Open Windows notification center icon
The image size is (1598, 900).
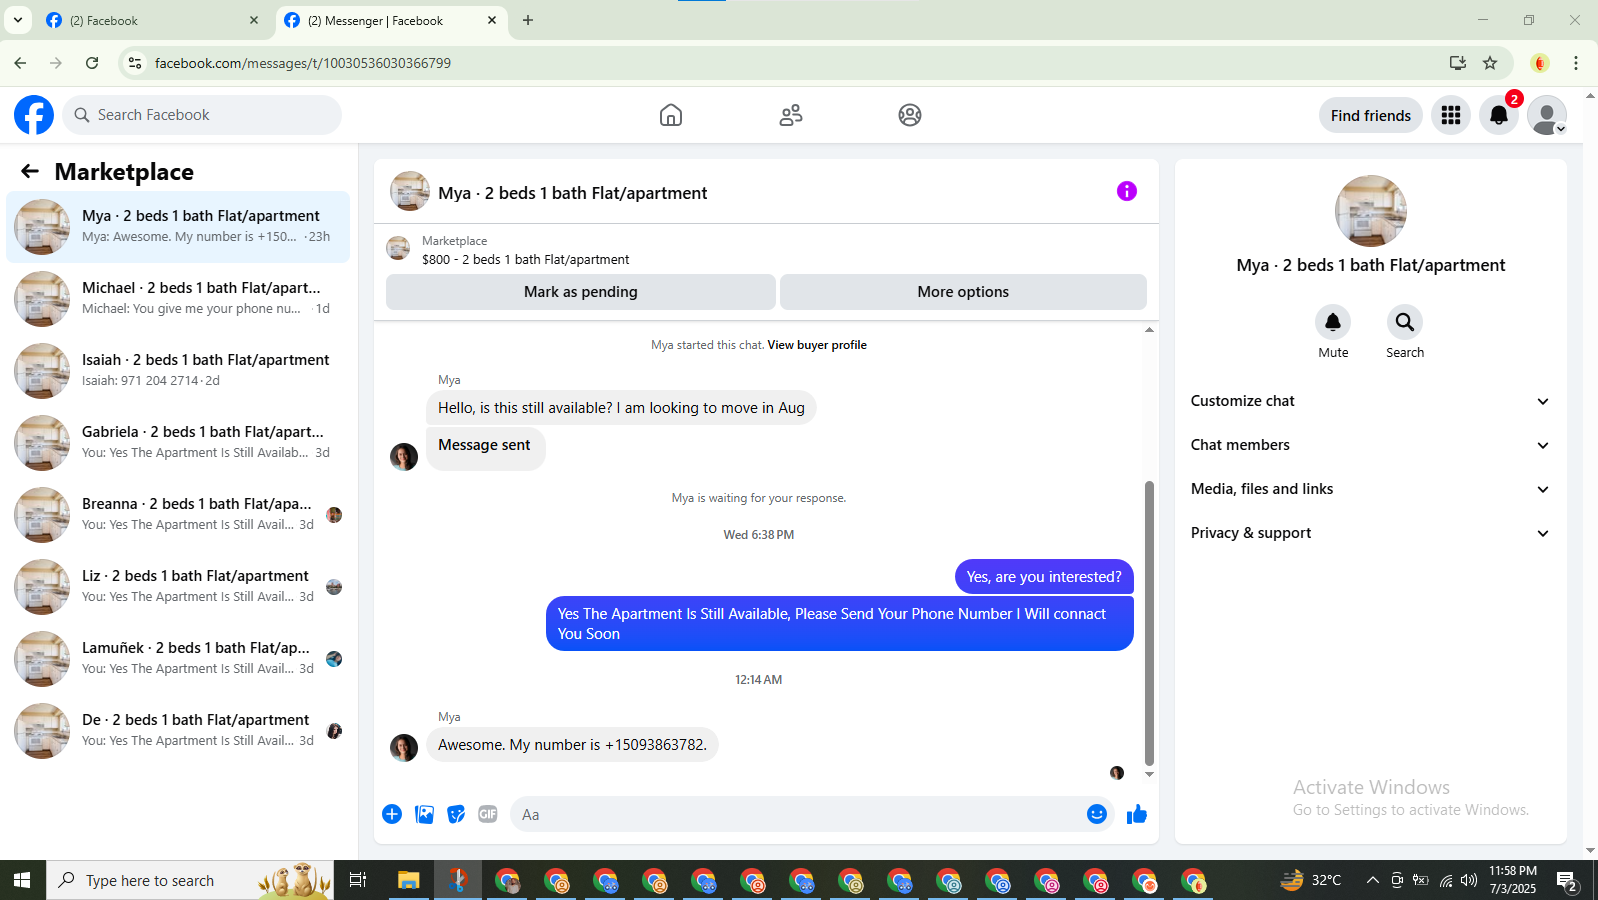[1567, 881]
